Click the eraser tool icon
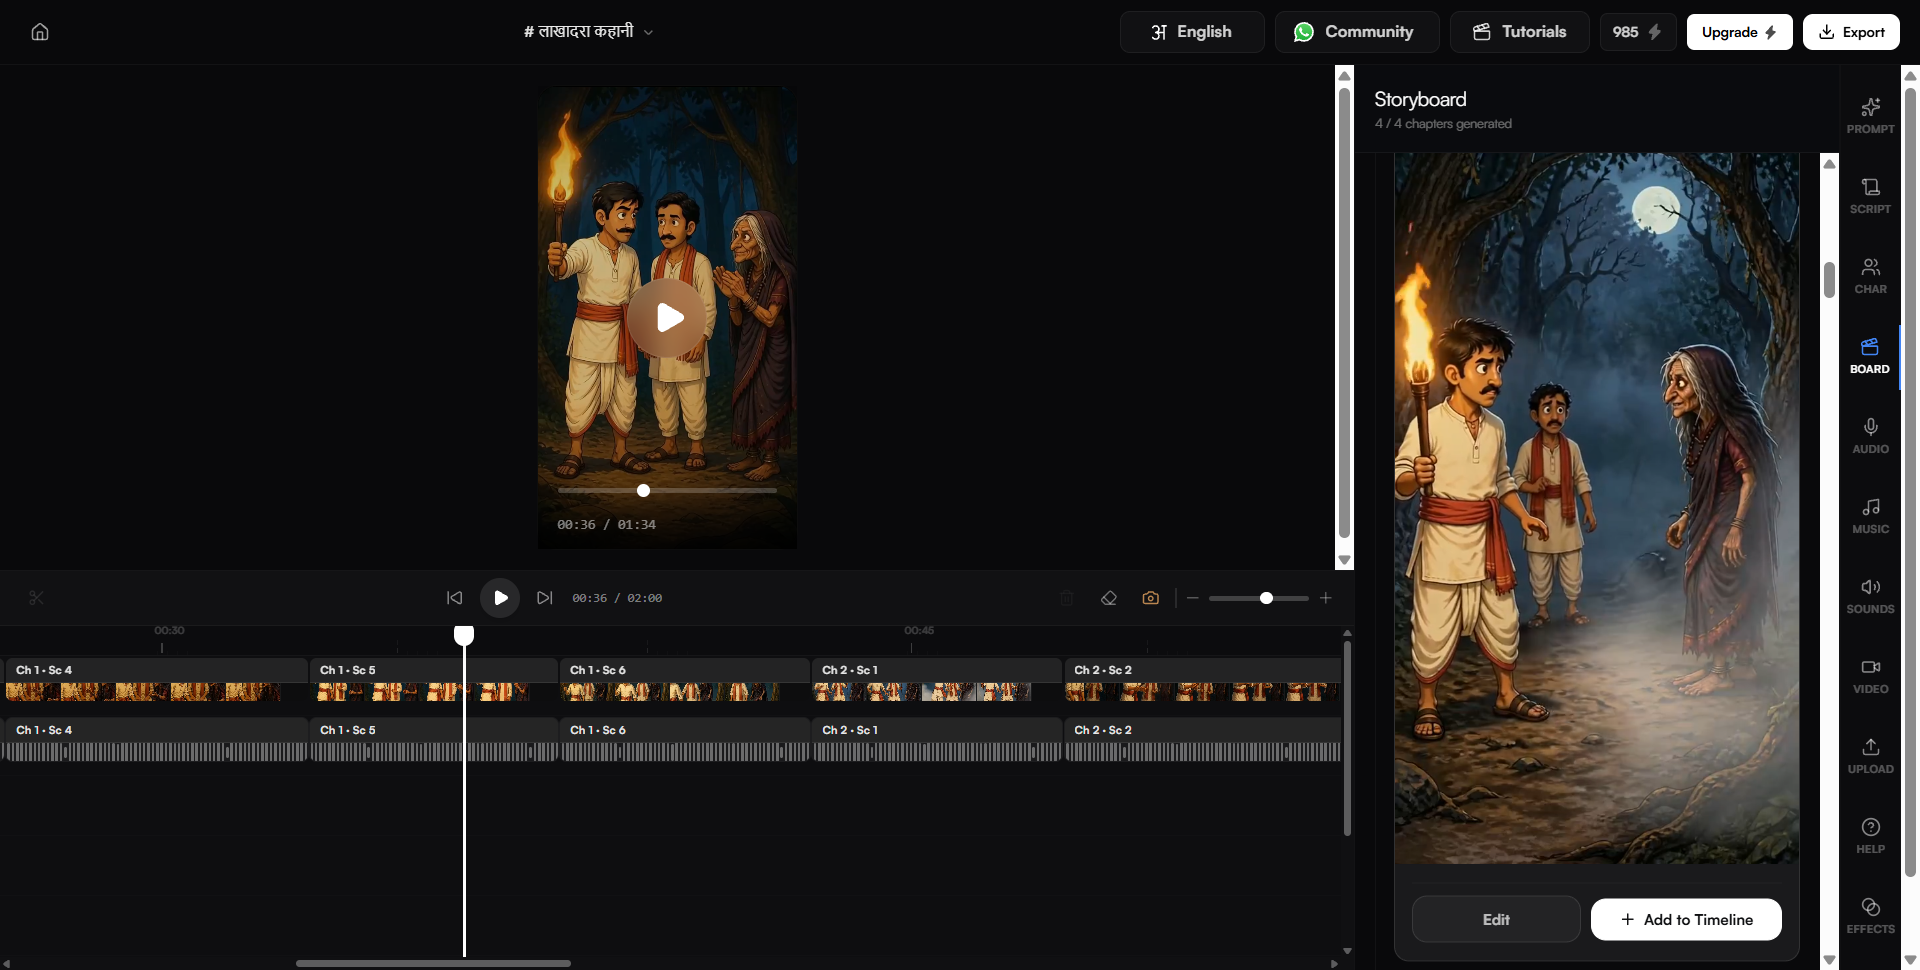This screenshot has width=1920, height=970. 1109,598
